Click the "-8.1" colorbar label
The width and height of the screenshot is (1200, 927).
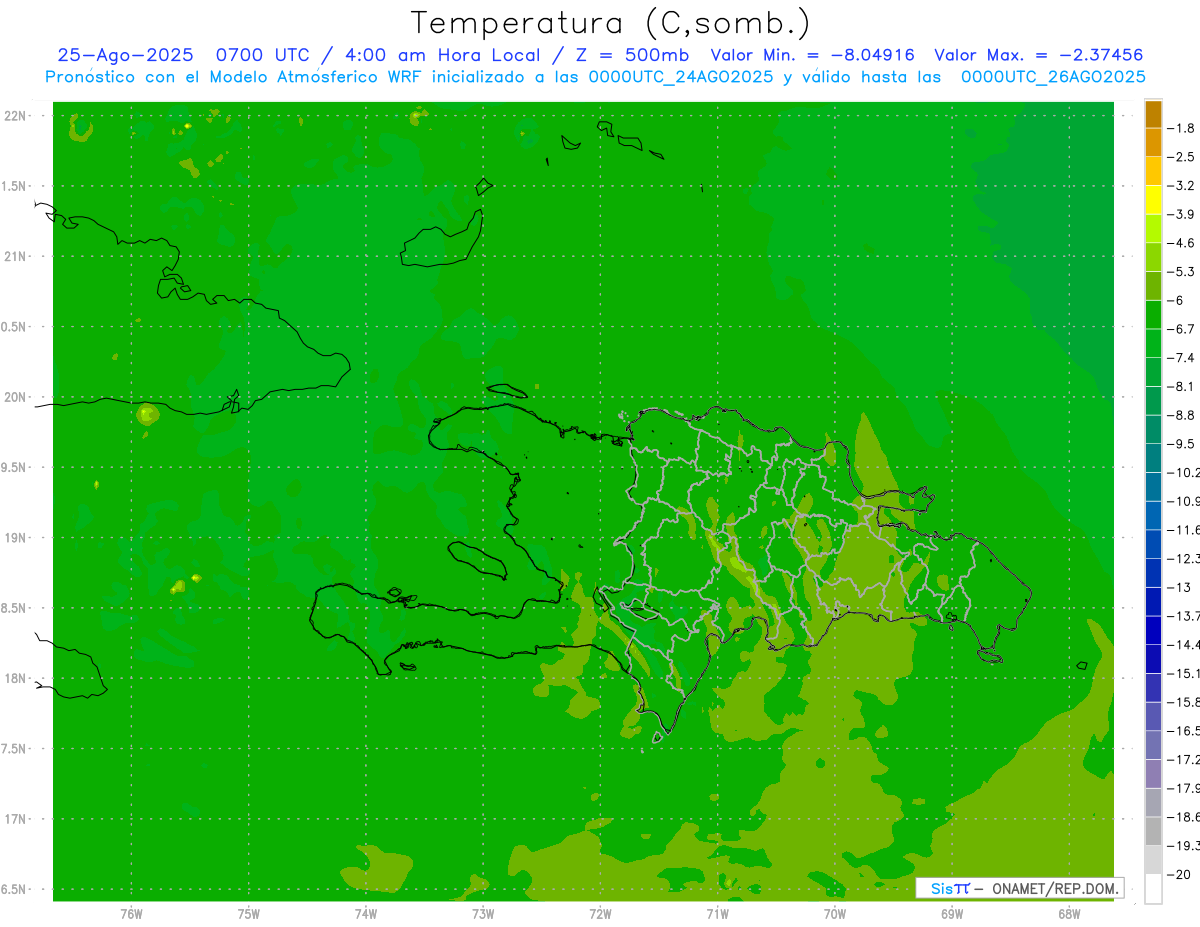click(x=1181, y=386)
